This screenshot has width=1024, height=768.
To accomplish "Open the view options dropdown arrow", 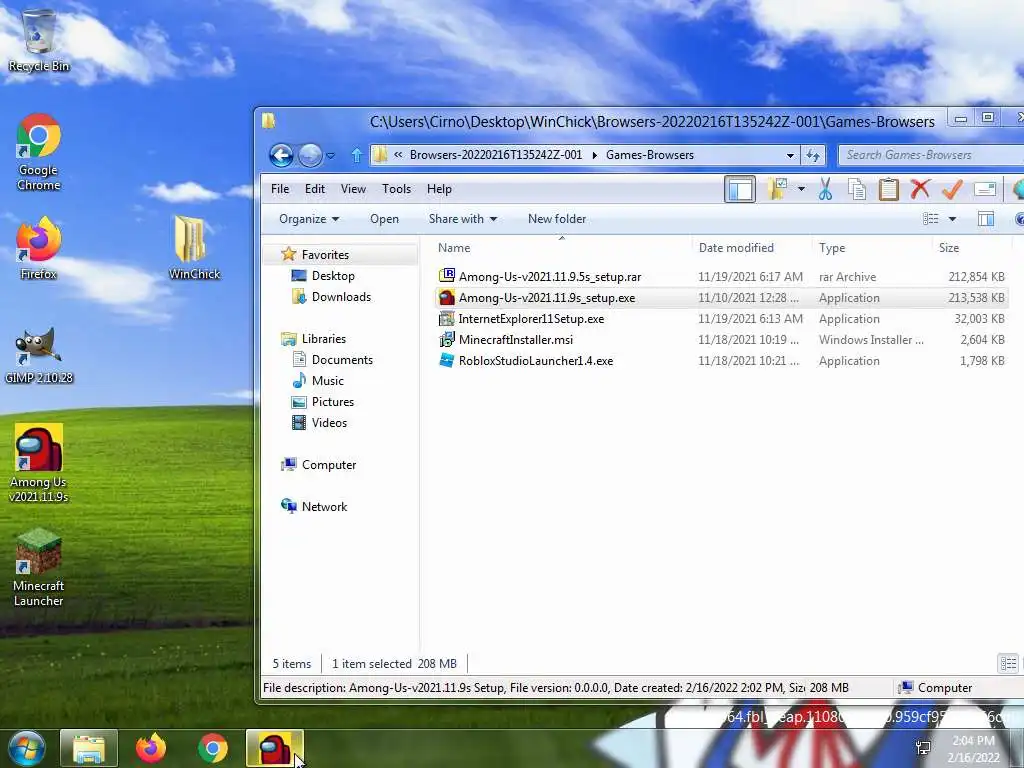I will point(952,219).
